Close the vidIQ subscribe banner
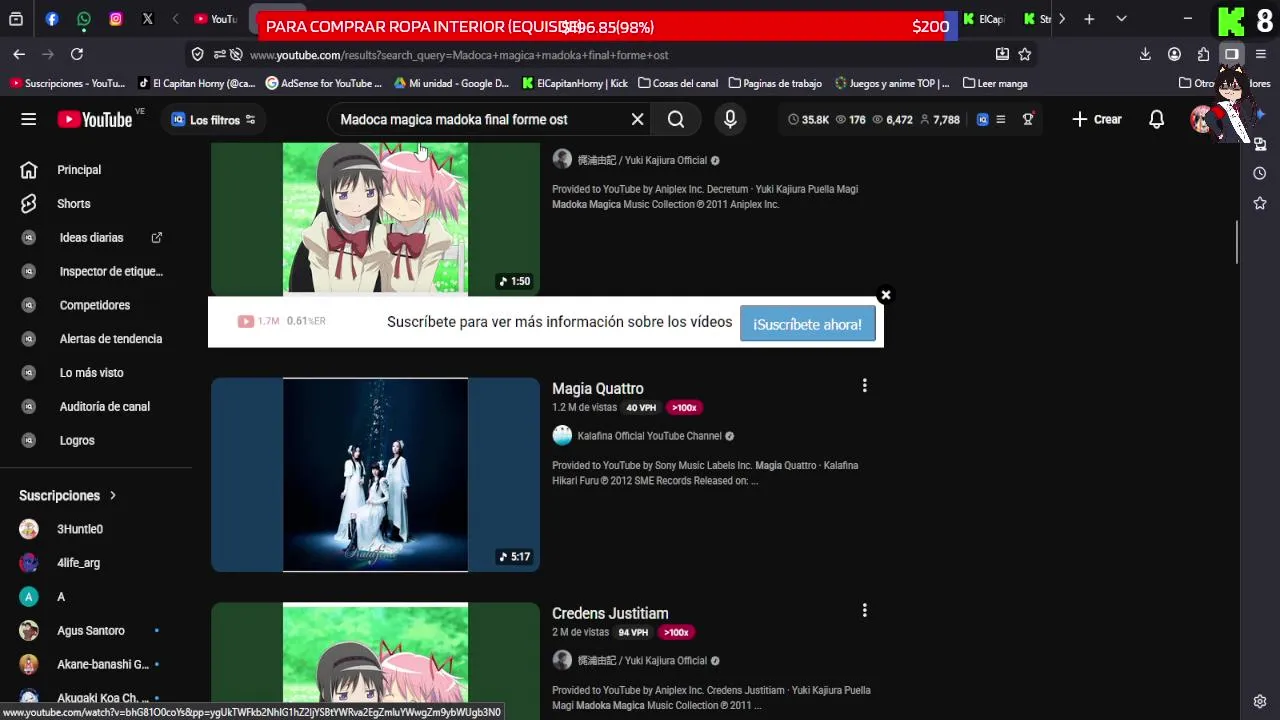The width and height of the screenshot is (1280, 720). coord(885,295)
